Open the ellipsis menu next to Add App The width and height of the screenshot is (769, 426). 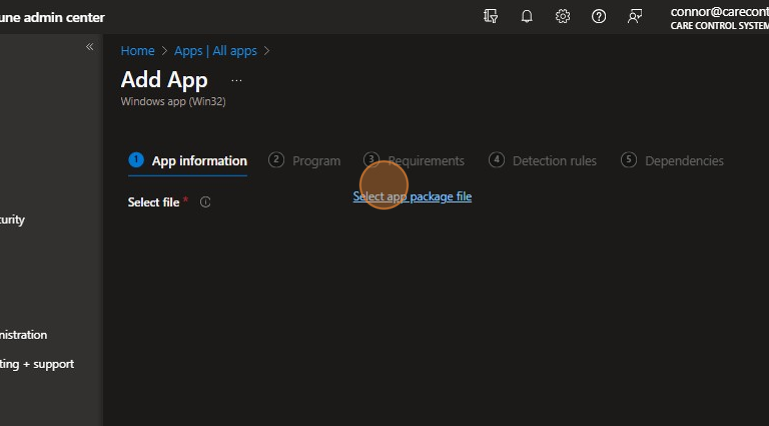[236, 80]
